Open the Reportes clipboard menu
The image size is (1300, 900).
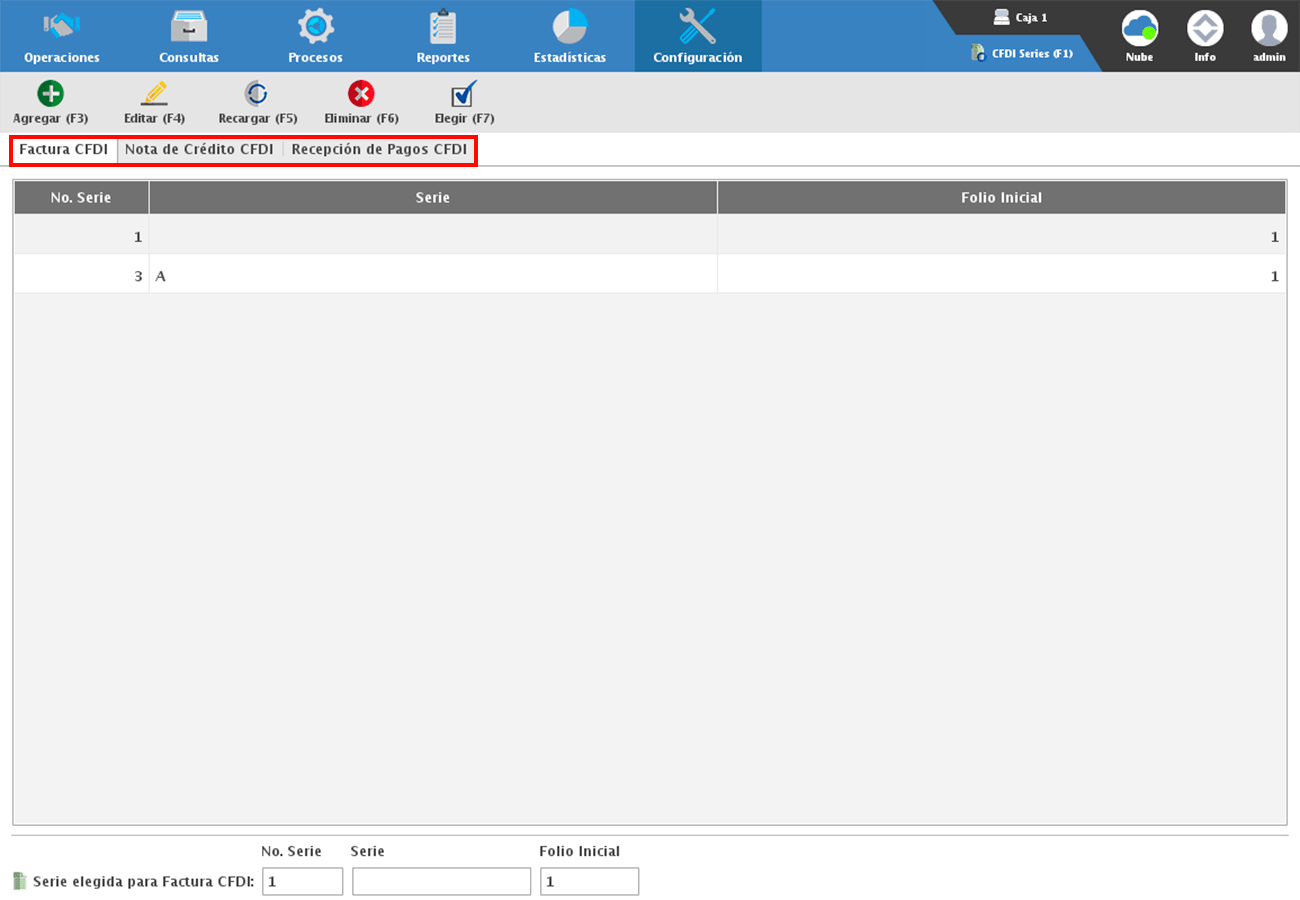click(443, 36)
